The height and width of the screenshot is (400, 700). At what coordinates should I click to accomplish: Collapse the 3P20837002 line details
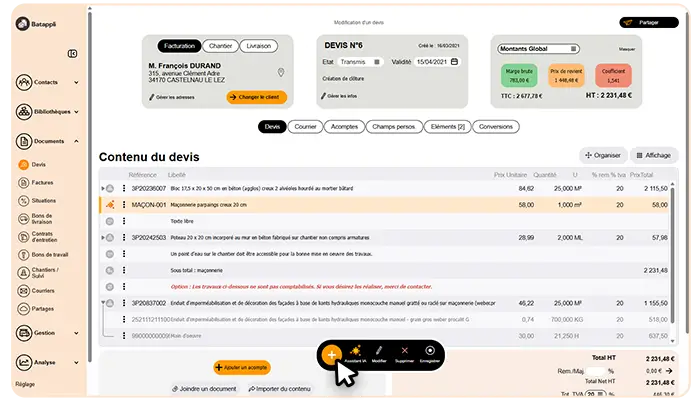[103, 303]
